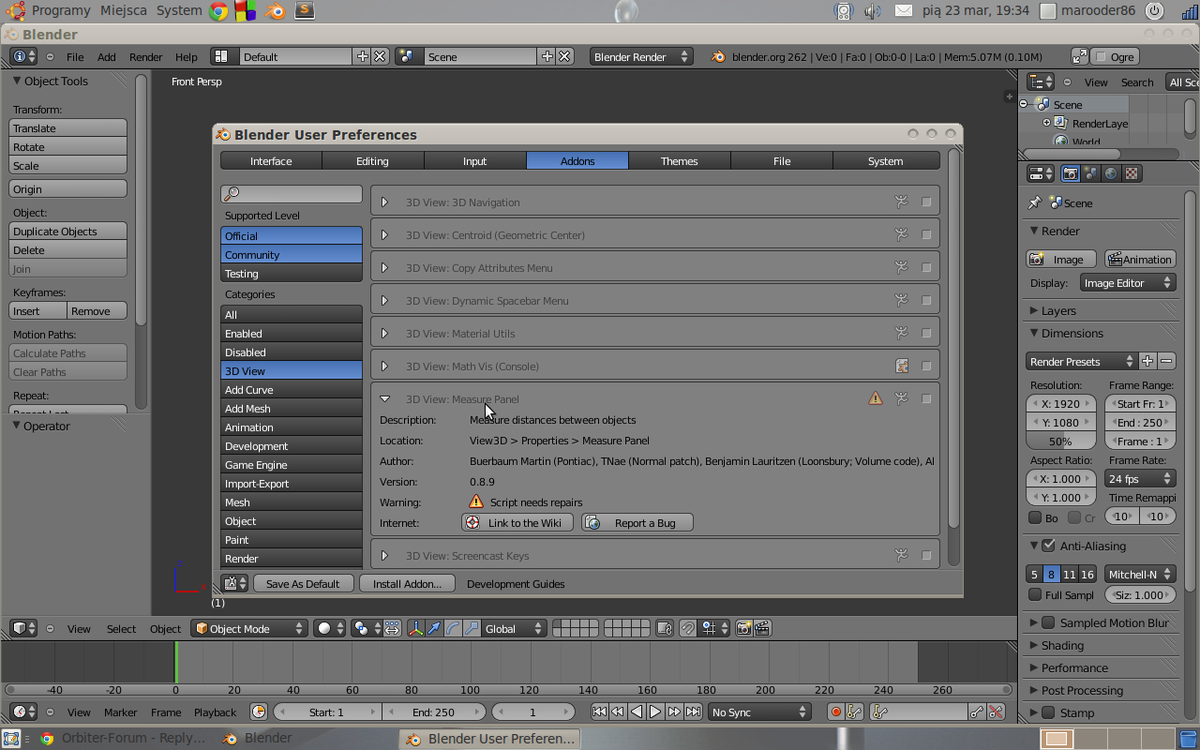Select Import-Export addon category

click(291, 483)
